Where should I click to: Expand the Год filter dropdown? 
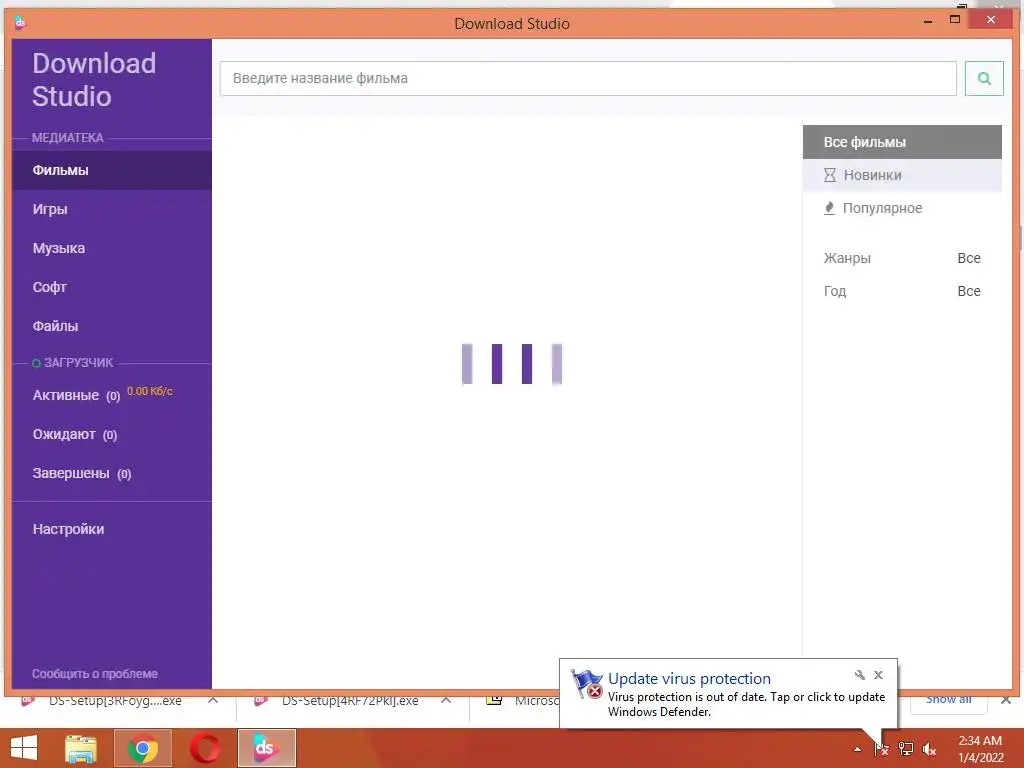tap(902, 291)
